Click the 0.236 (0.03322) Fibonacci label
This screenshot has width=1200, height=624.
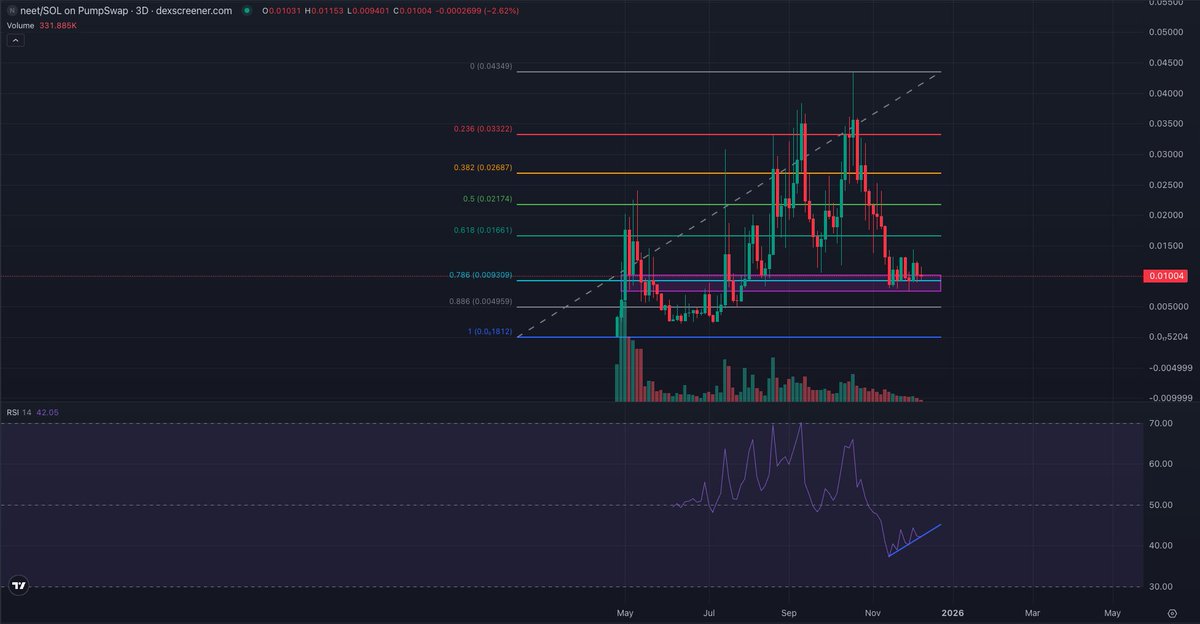[481, 129]
